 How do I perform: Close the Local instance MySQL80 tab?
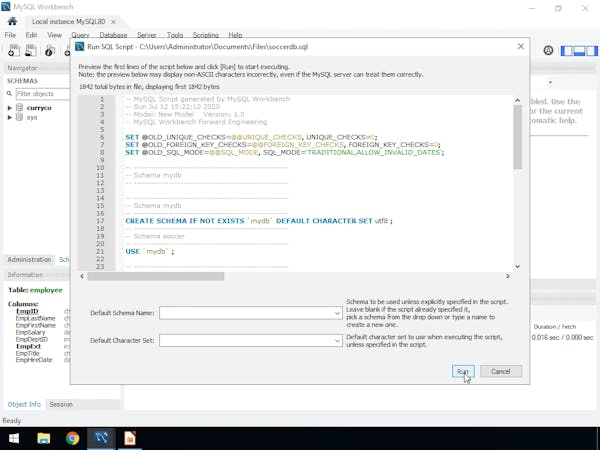[x=114, y=22]
